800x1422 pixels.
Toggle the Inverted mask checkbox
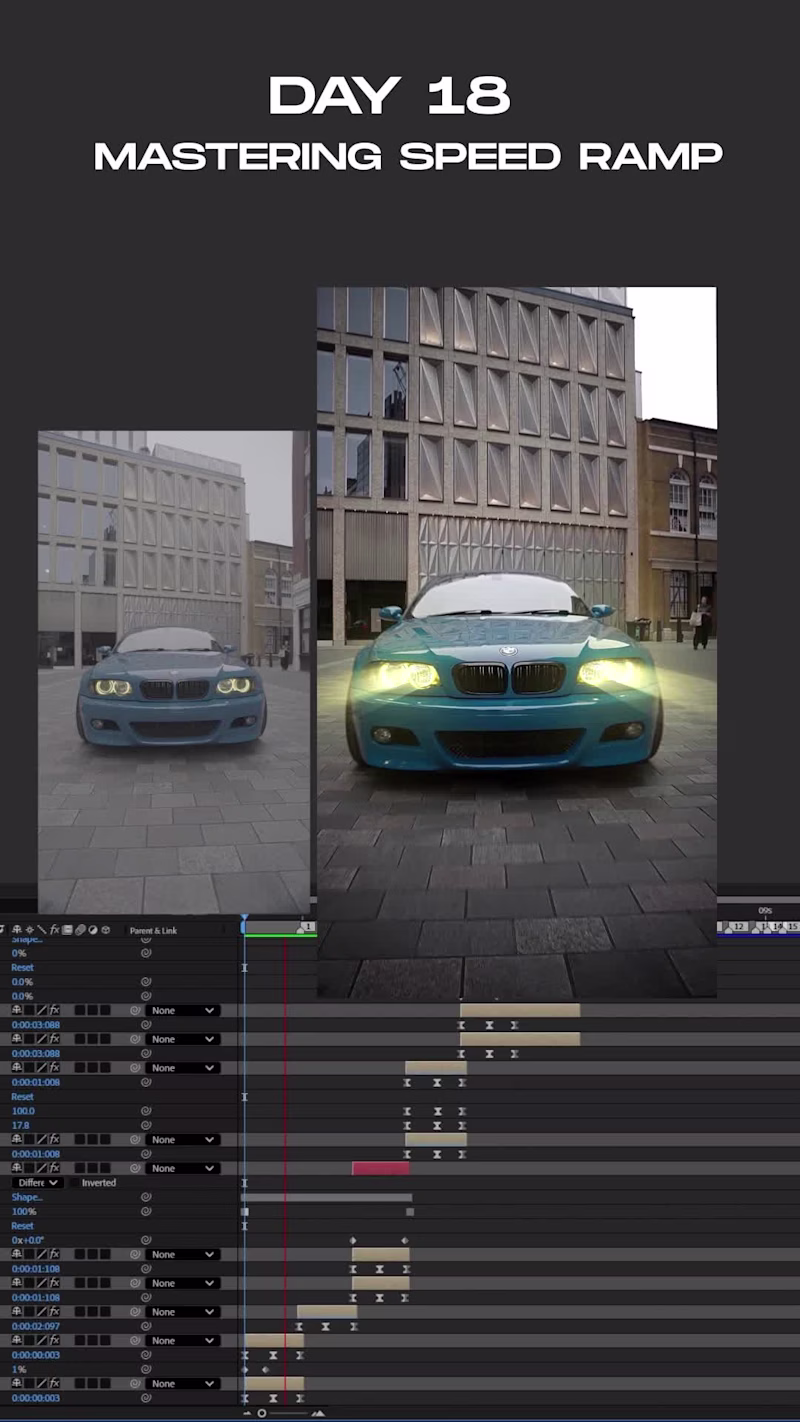pyautogui.click(x=73, y=1183)
